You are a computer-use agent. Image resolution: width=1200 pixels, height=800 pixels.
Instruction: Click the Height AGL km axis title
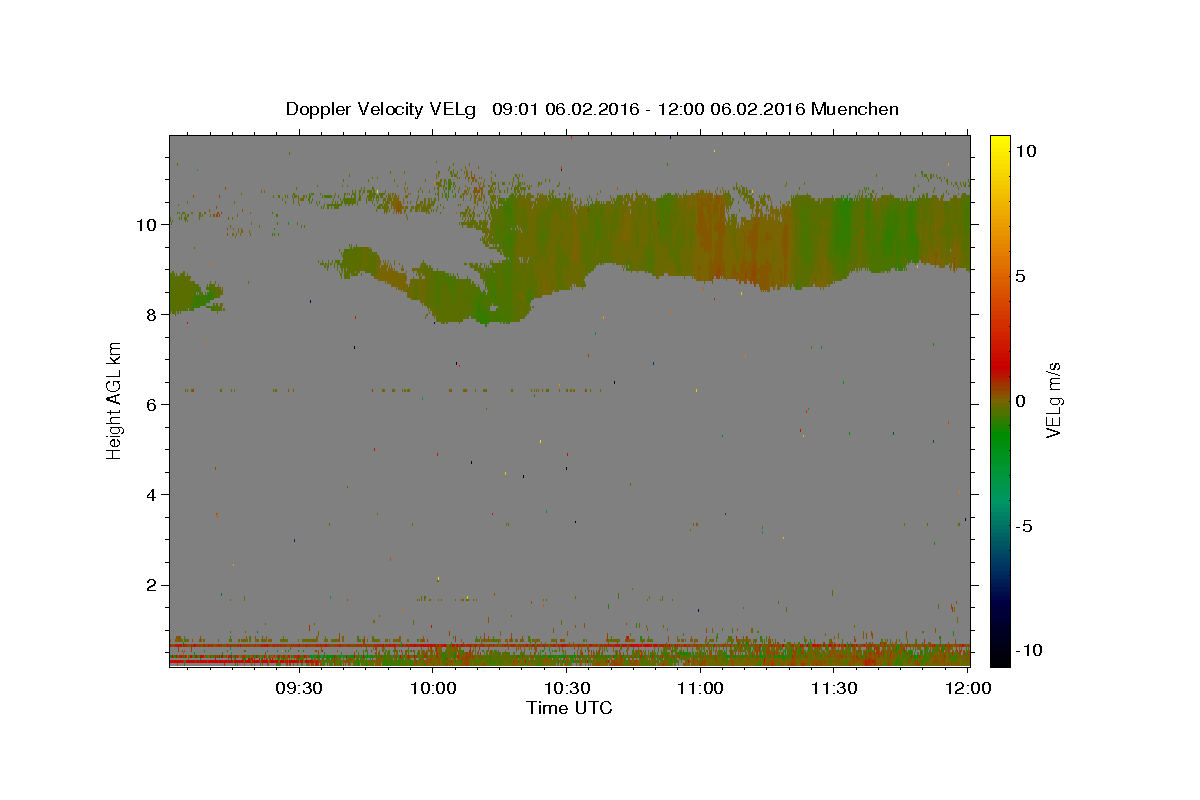click(x=115, y=401)
